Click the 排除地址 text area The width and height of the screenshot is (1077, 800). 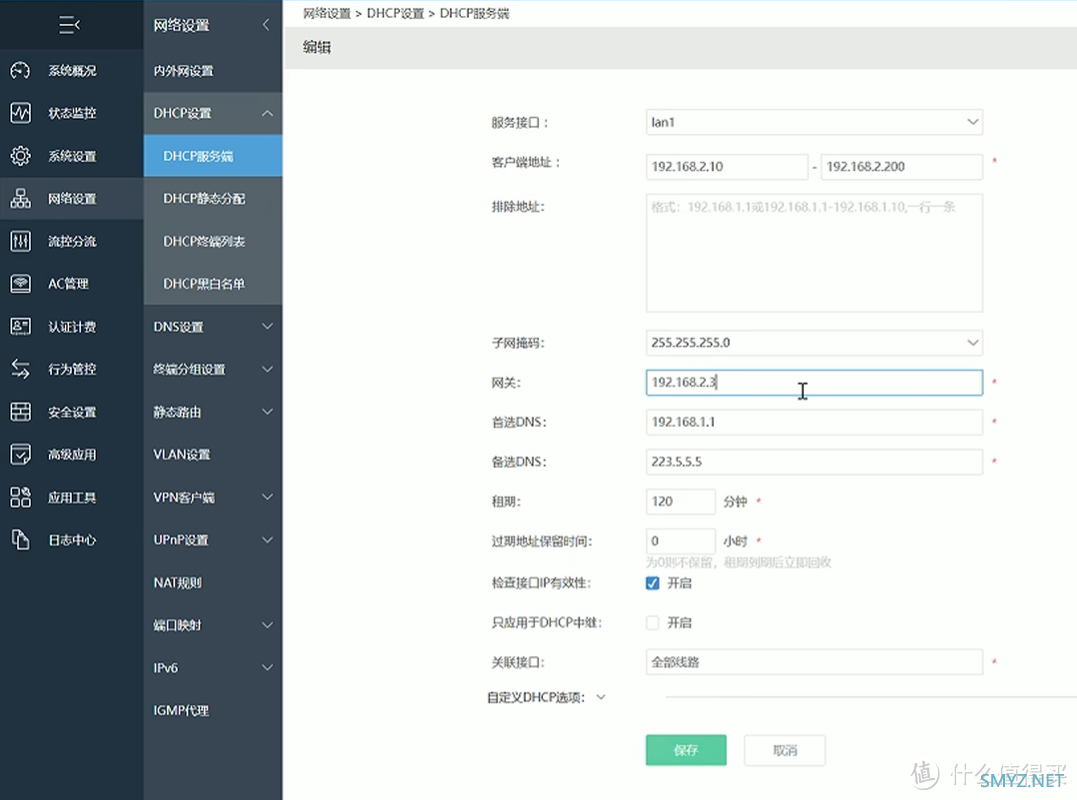814,253
